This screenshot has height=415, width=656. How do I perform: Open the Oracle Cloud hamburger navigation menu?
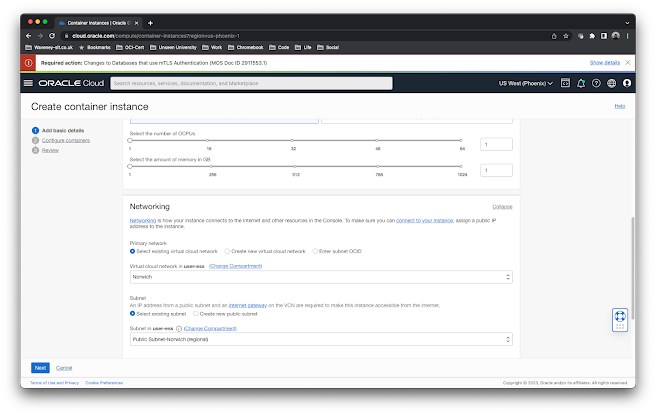click(x=28, y=83)
